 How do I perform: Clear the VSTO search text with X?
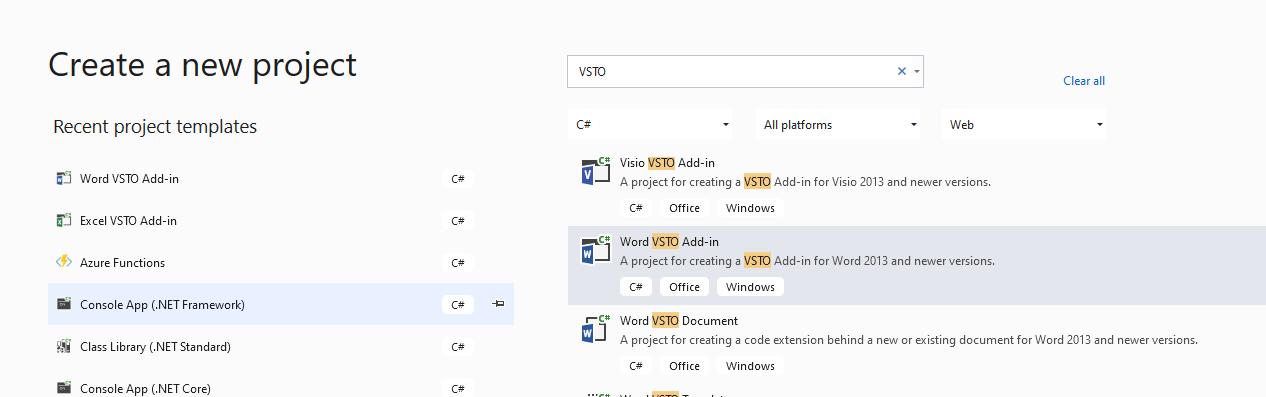point(902,71)
